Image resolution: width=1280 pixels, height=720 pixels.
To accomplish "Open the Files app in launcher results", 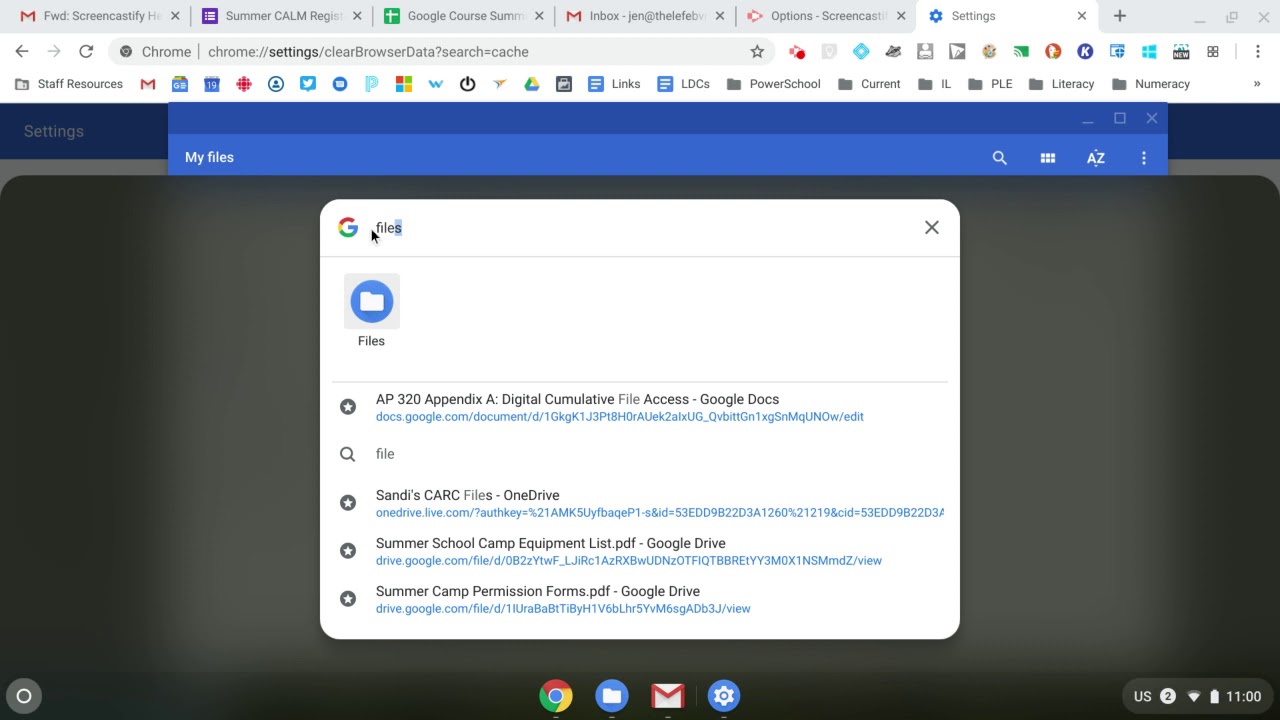I will (371, 311).
